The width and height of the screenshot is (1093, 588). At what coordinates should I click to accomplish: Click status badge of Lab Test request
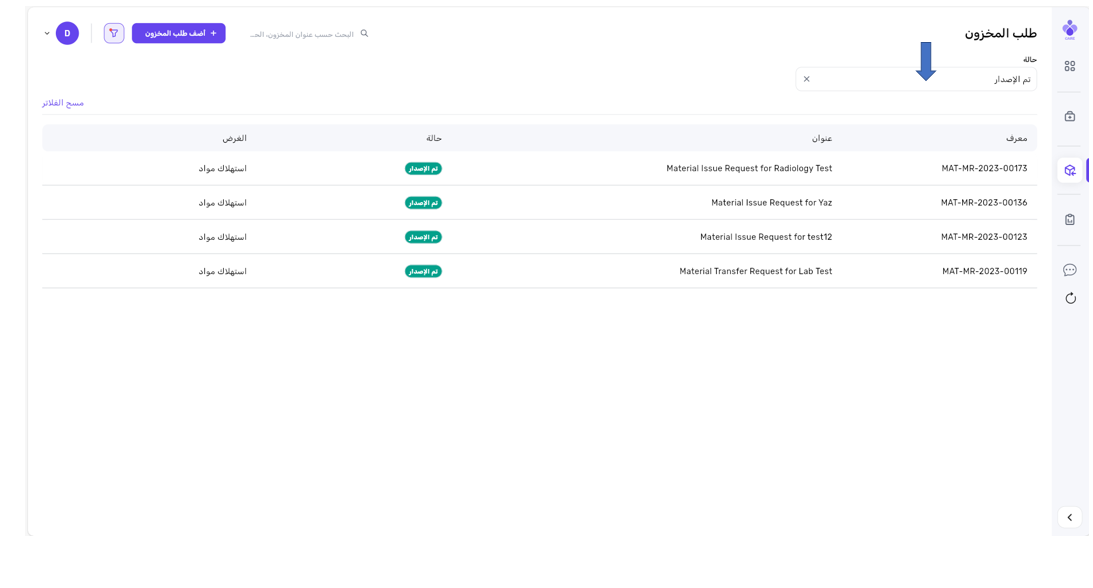click(x=423, y=271)
